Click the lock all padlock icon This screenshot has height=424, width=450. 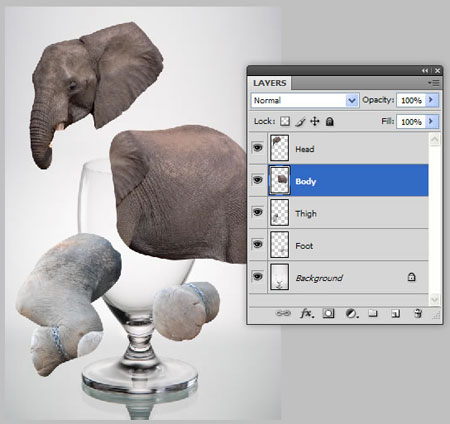point(330,121)
